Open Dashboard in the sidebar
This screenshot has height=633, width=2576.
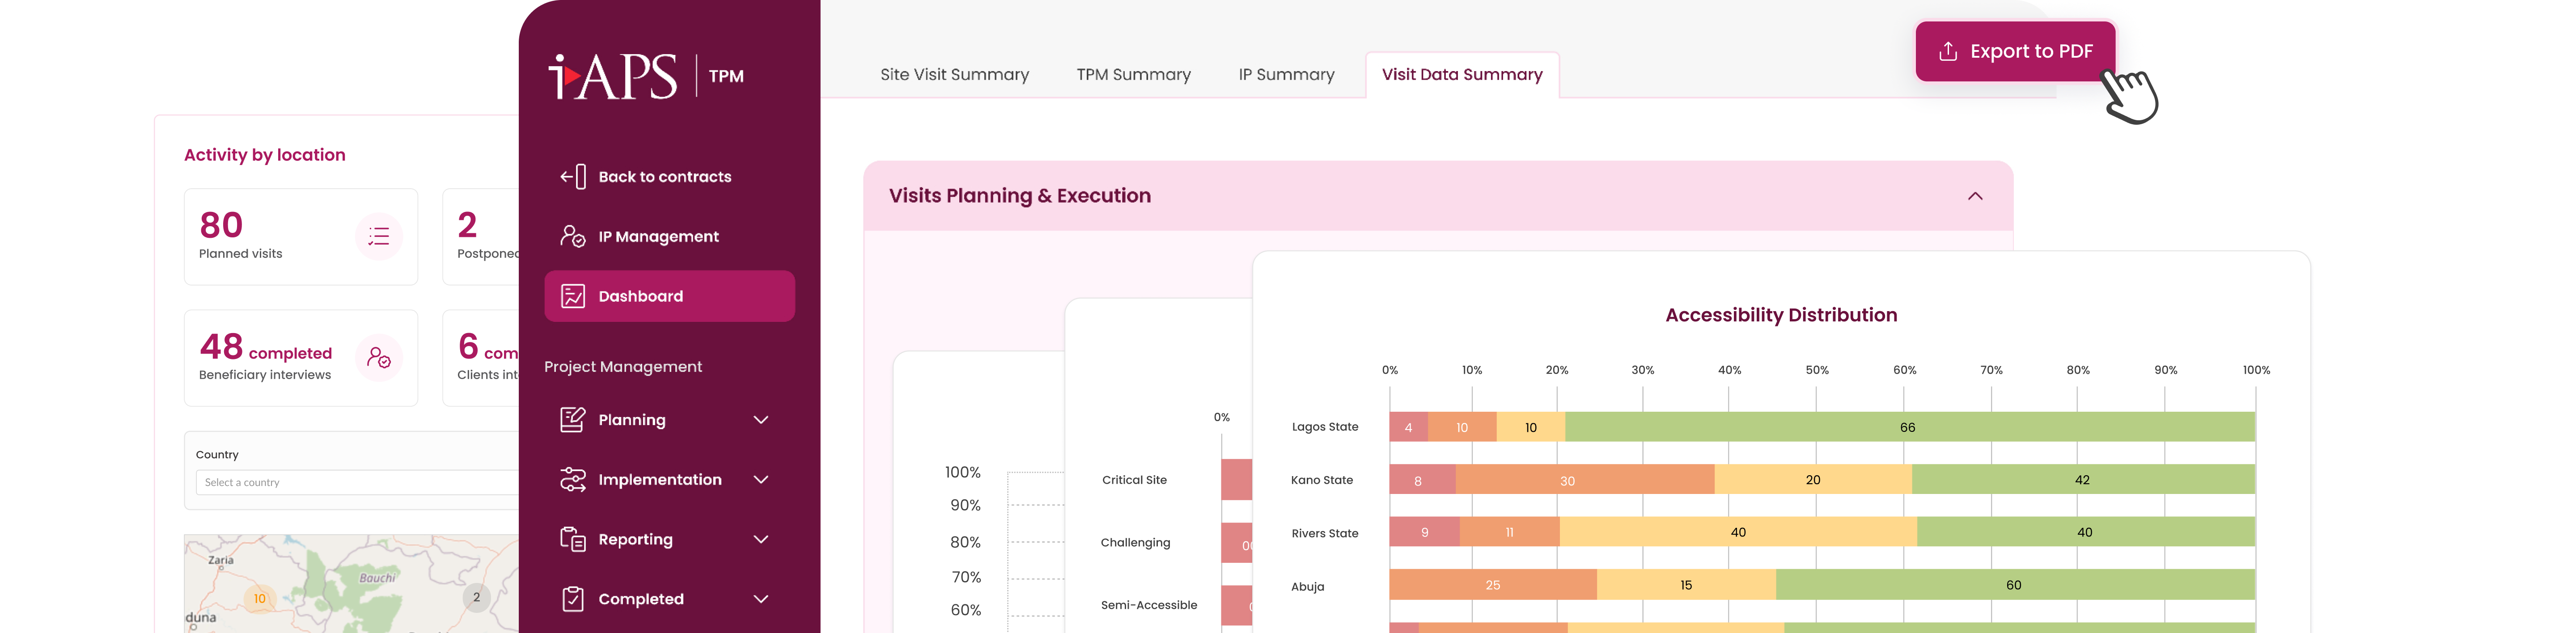click(x=669, y=296)
